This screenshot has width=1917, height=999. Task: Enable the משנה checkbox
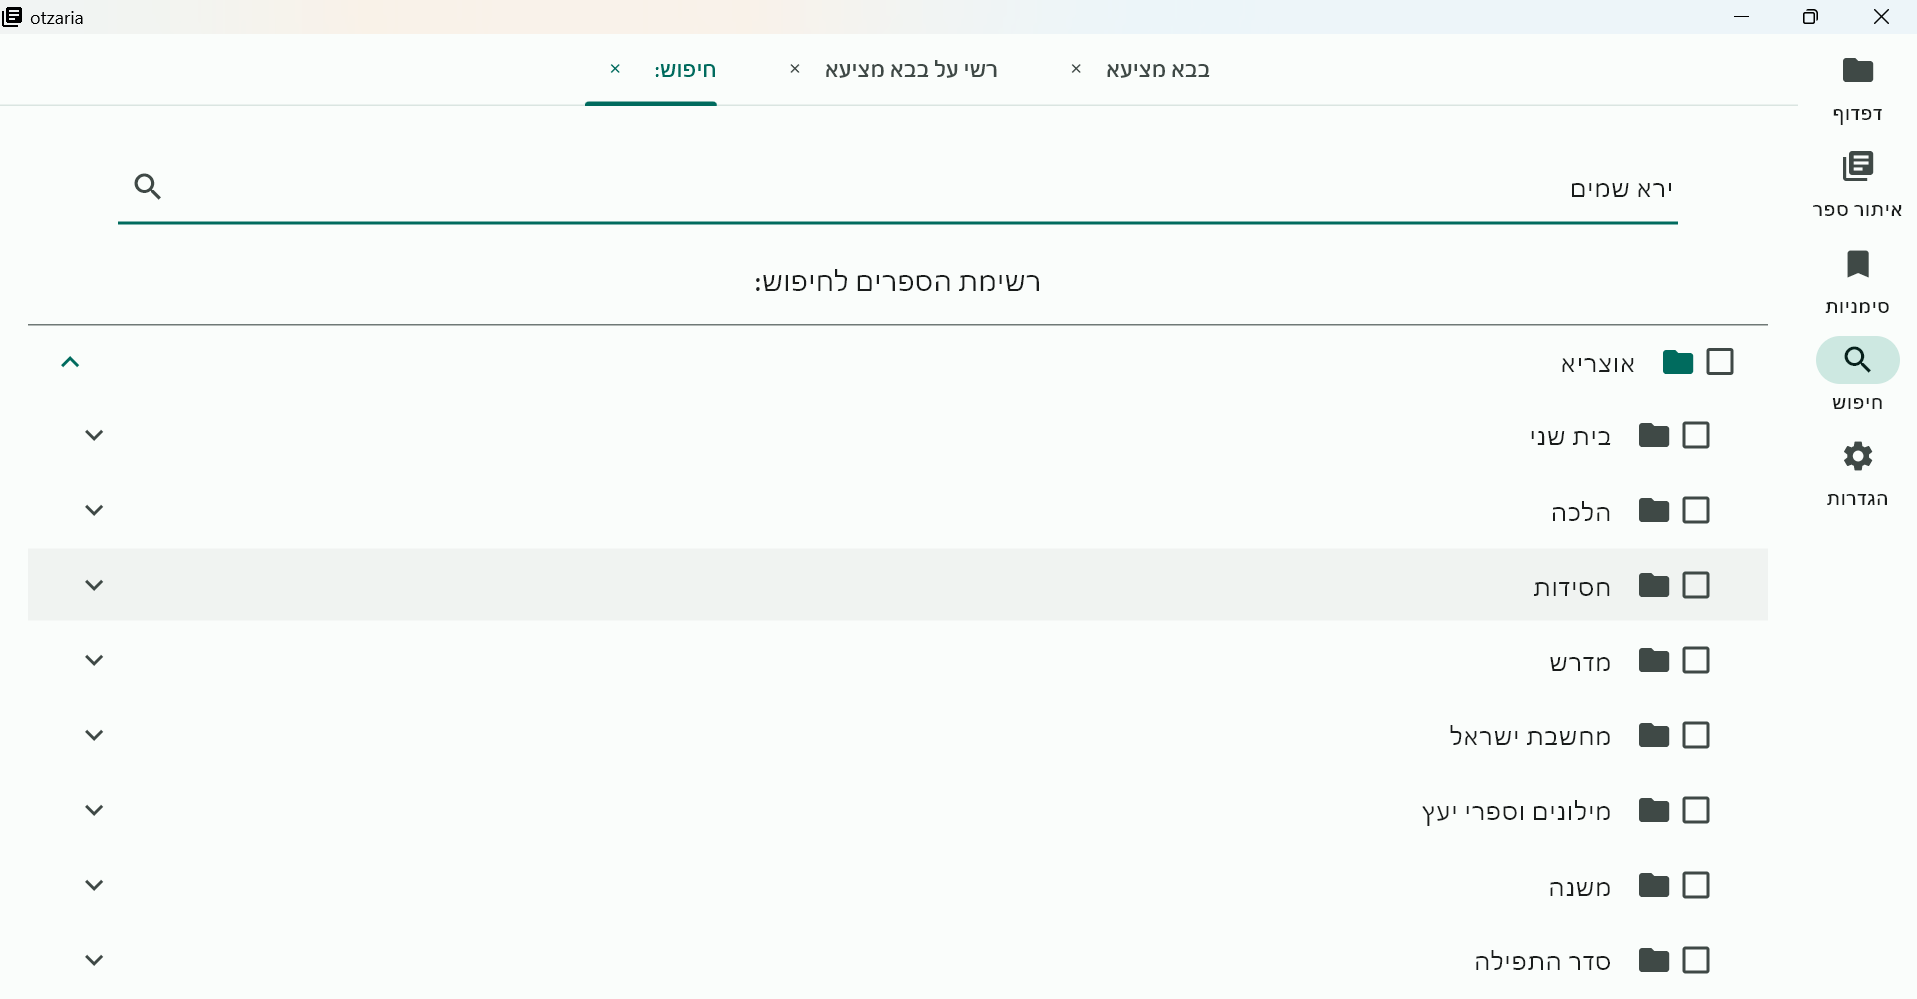click(1695, 885)
